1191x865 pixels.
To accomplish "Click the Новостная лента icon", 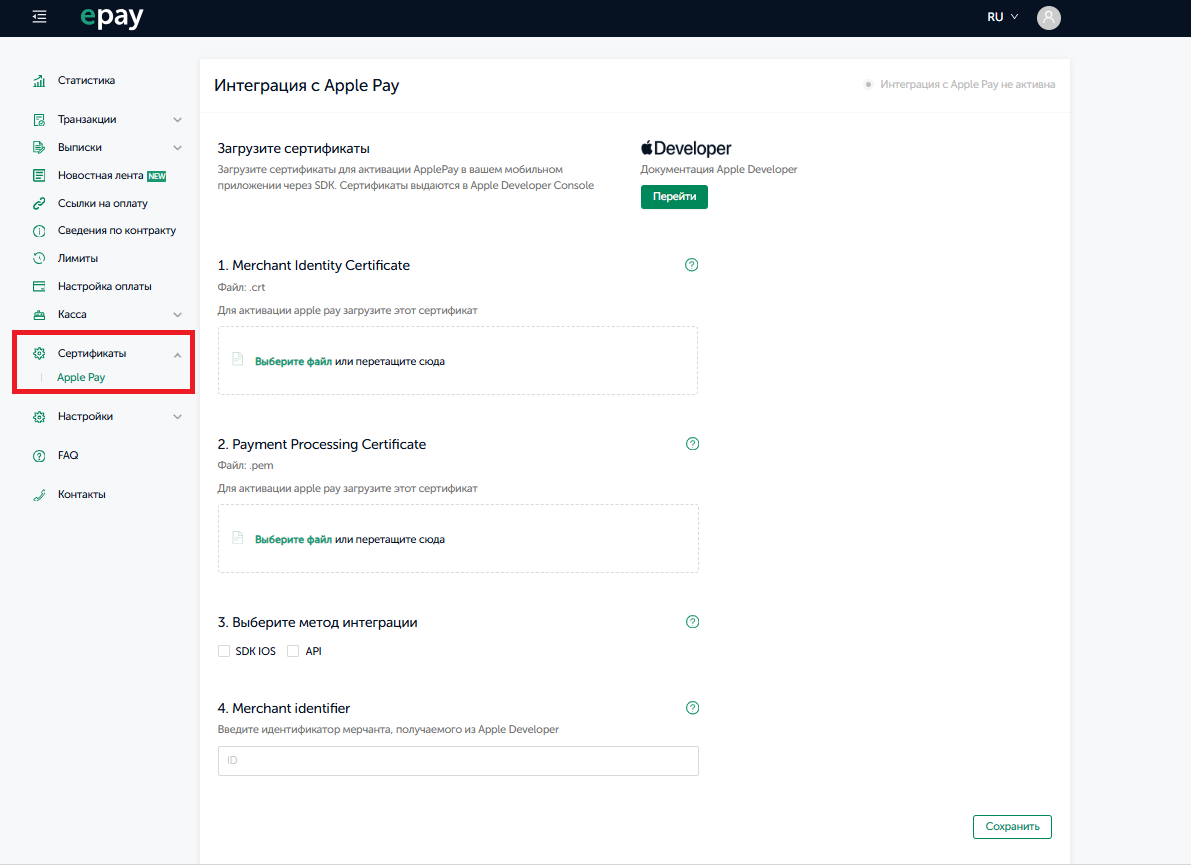I will pos(39,175).
